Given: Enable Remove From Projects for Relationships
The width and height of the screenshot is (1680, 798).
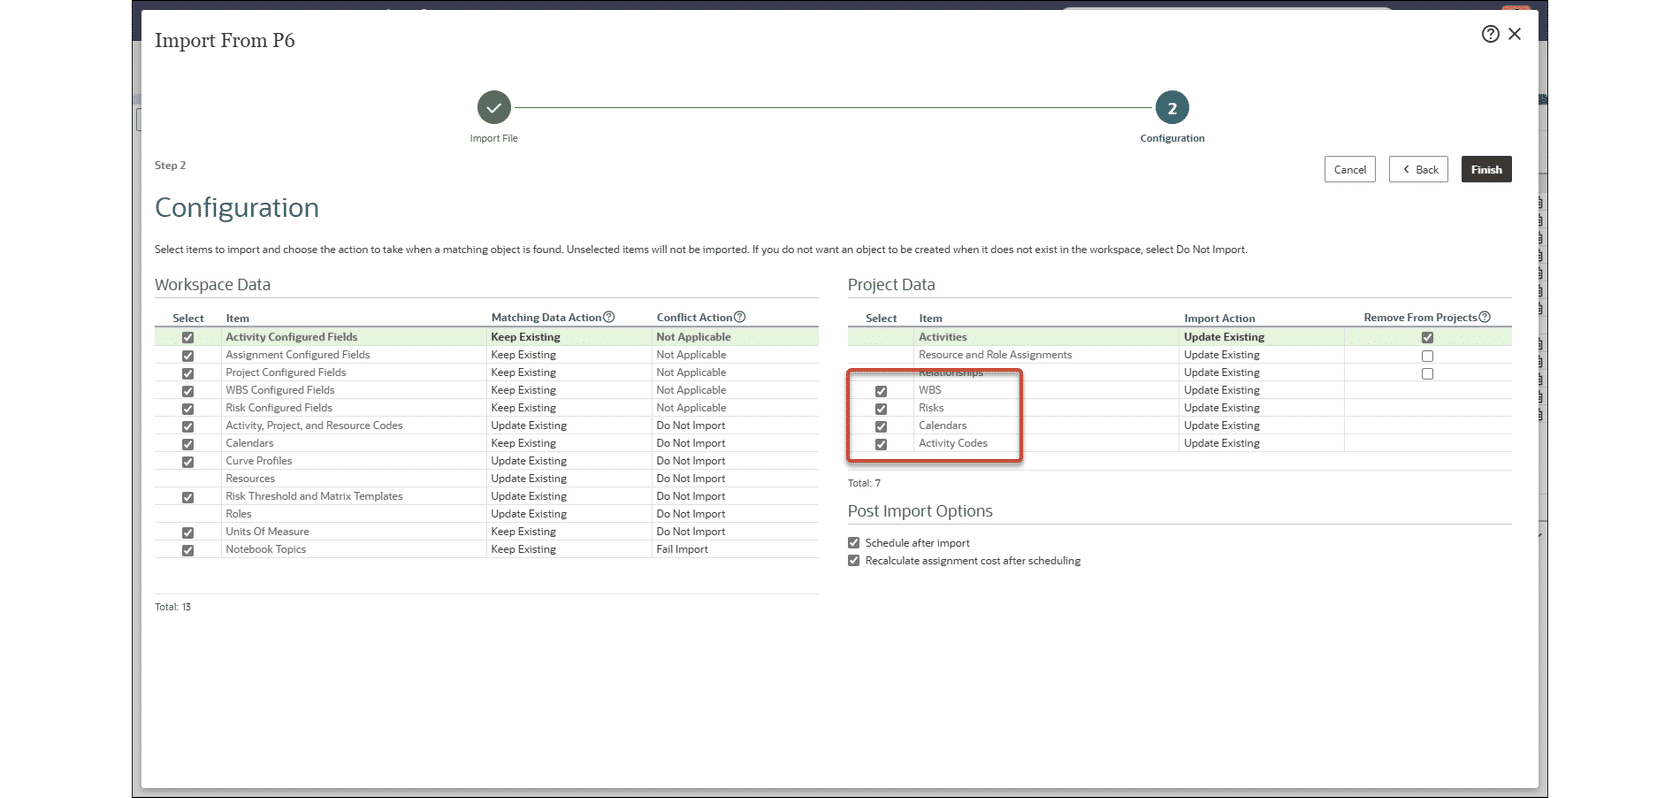Looking at the screenshot, I should click(x=1427, y=374).
